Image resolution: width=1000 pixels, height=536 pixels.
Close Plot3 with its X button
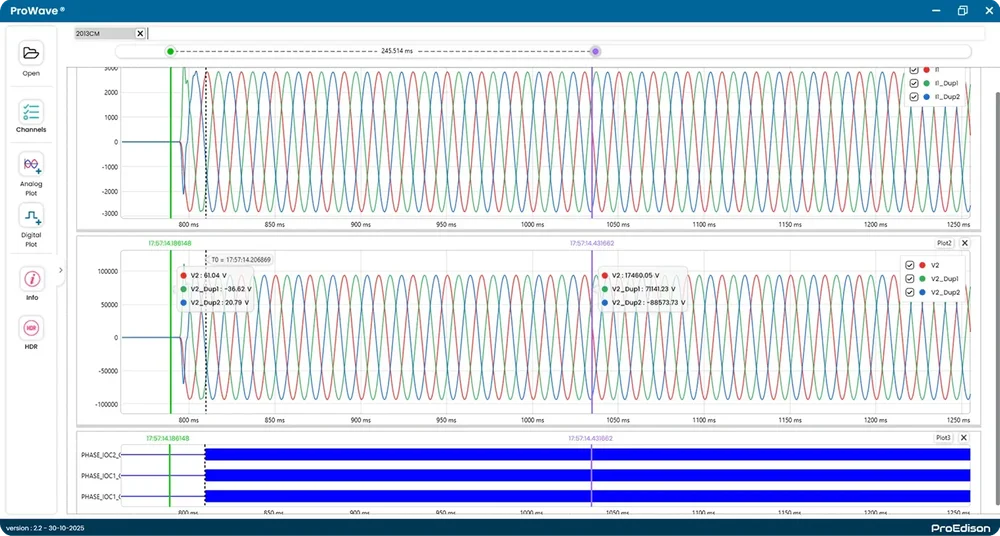coord(964,437)
